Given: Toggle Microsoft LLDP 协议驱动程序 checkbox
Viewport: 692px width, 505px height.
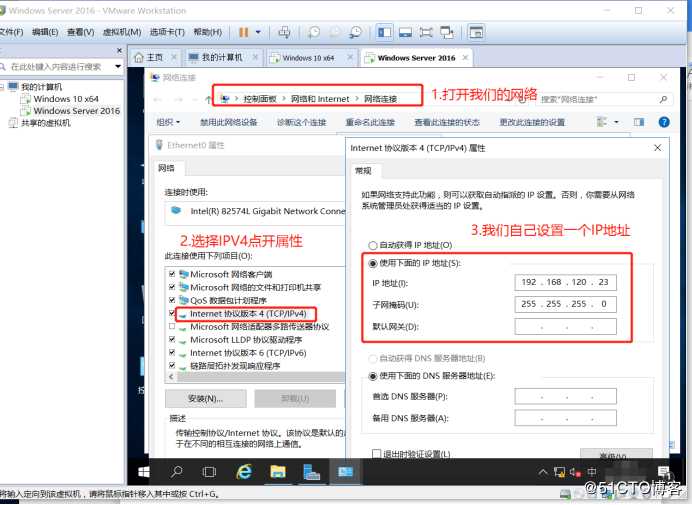Looking at the screenshot, I should pos(172,339).
